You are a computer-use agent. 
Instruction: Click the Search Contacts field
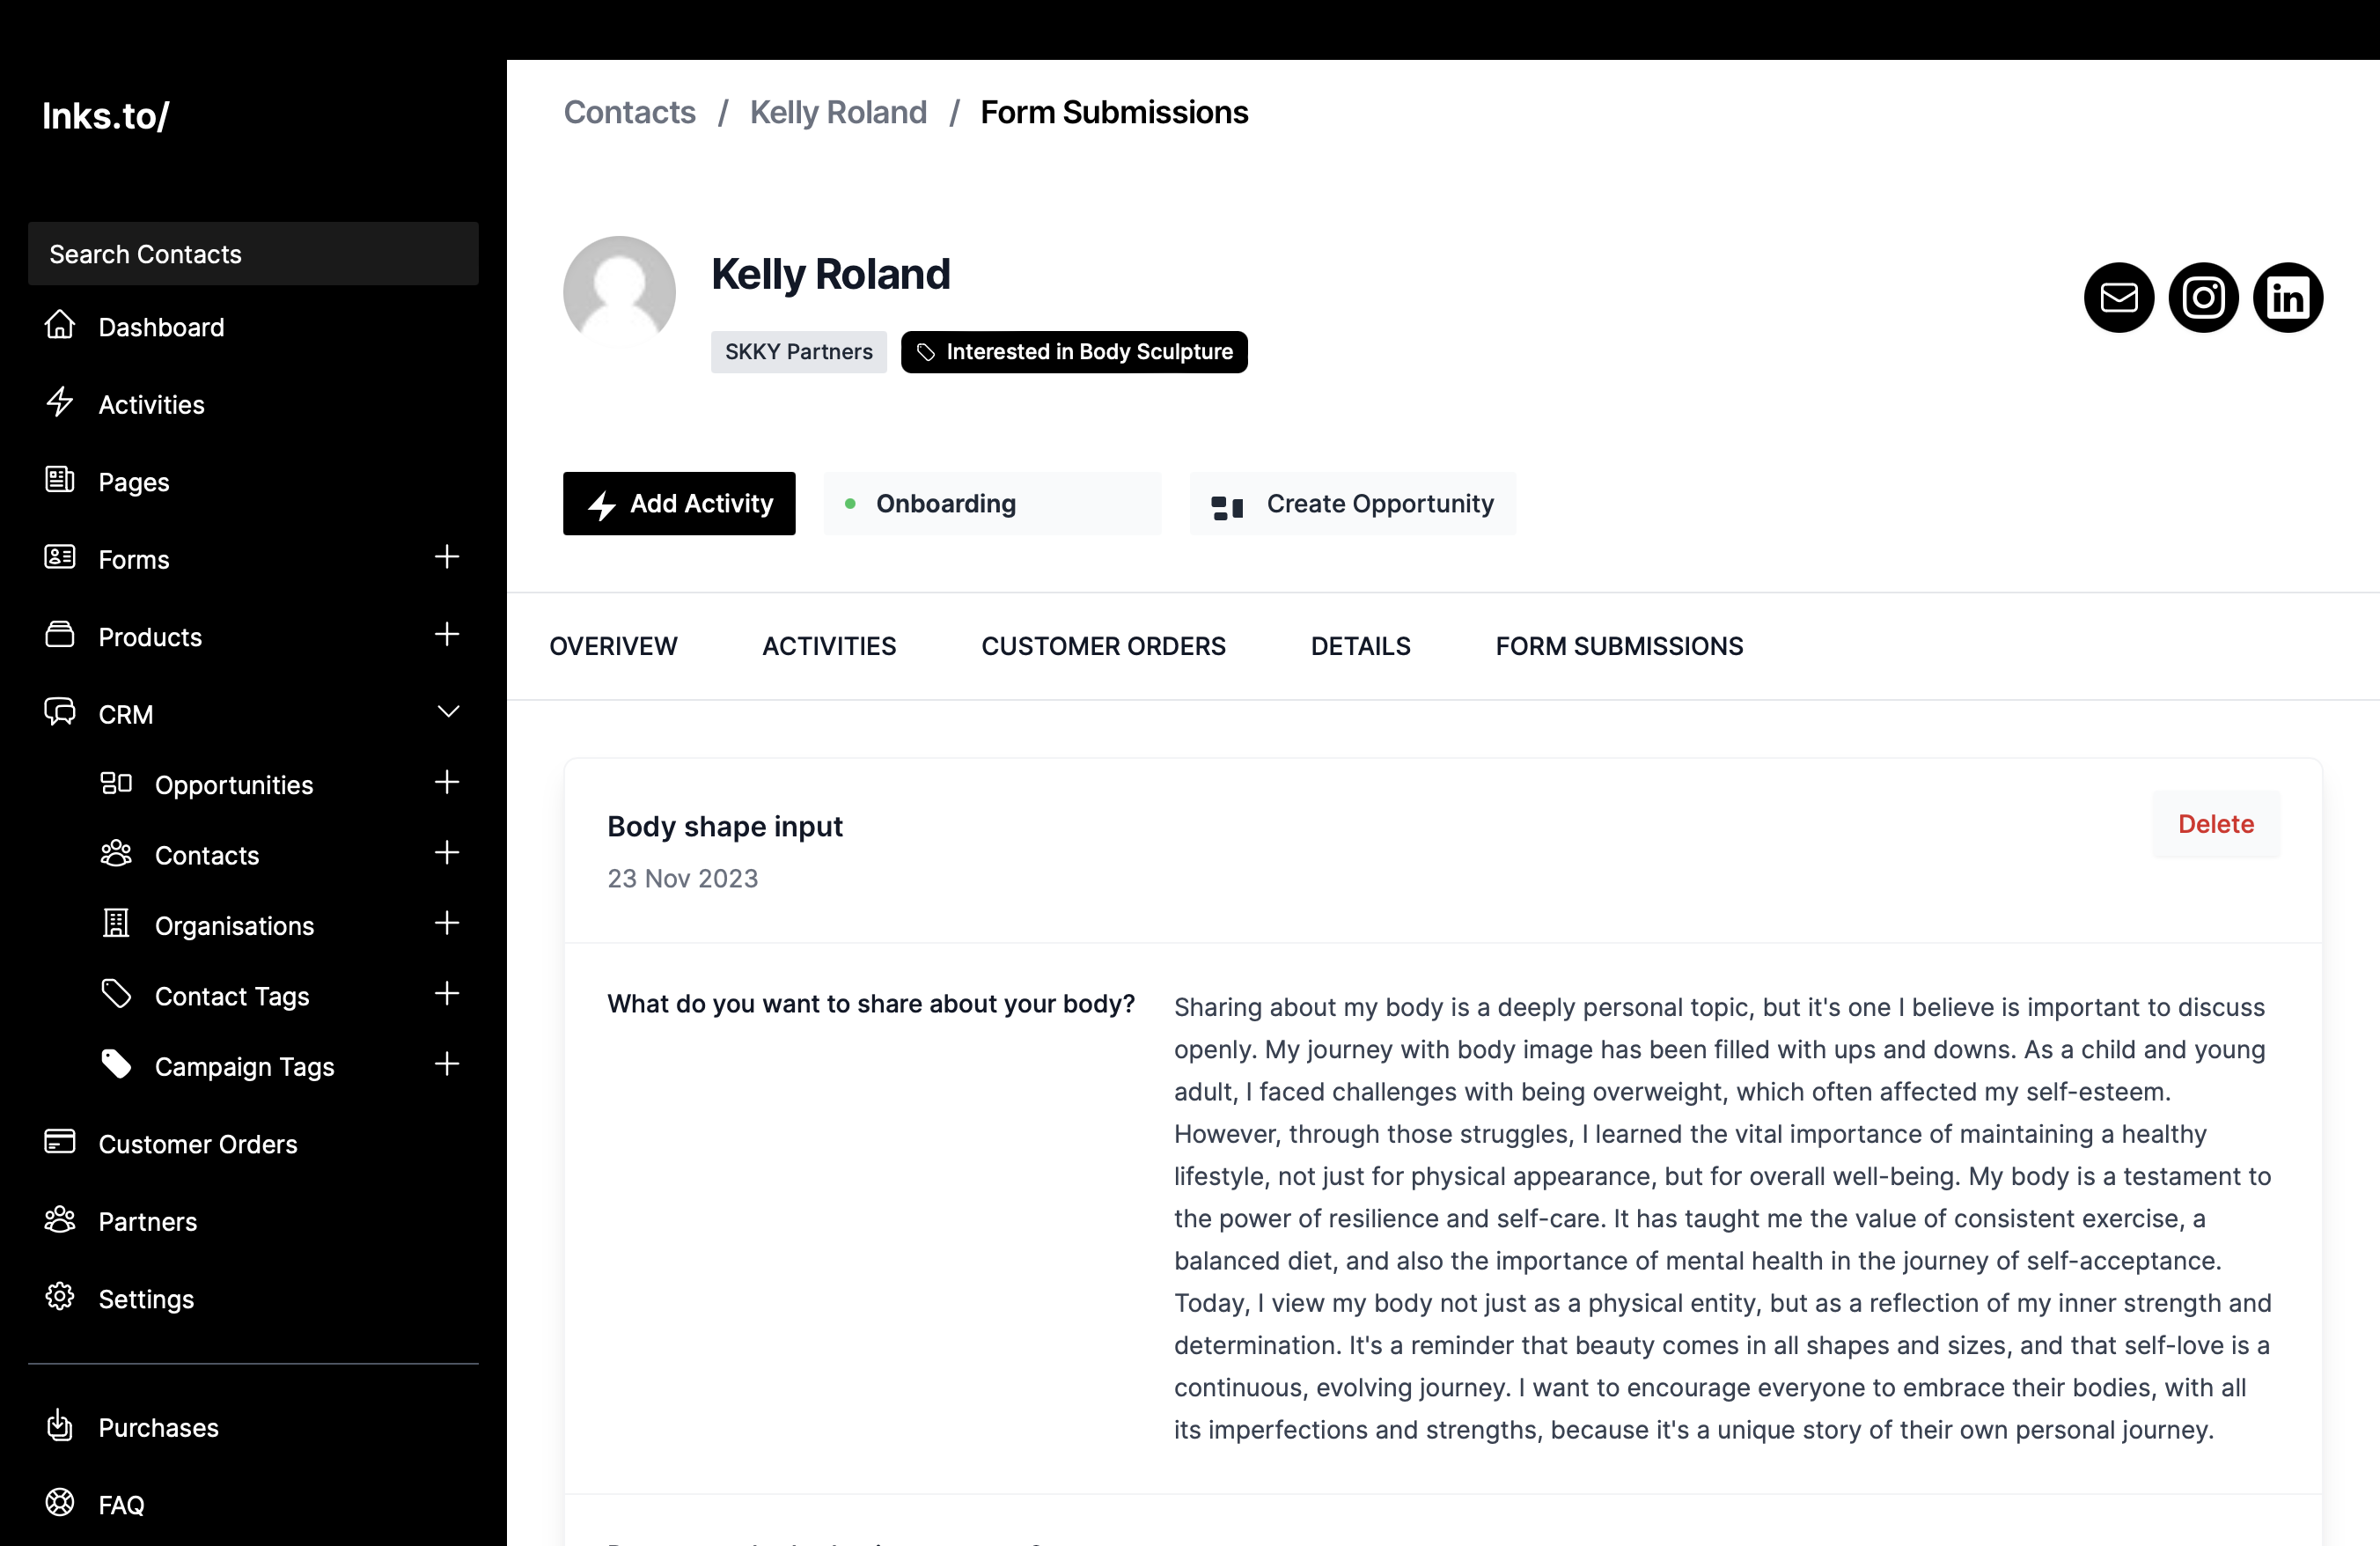(x=253, y=254)
